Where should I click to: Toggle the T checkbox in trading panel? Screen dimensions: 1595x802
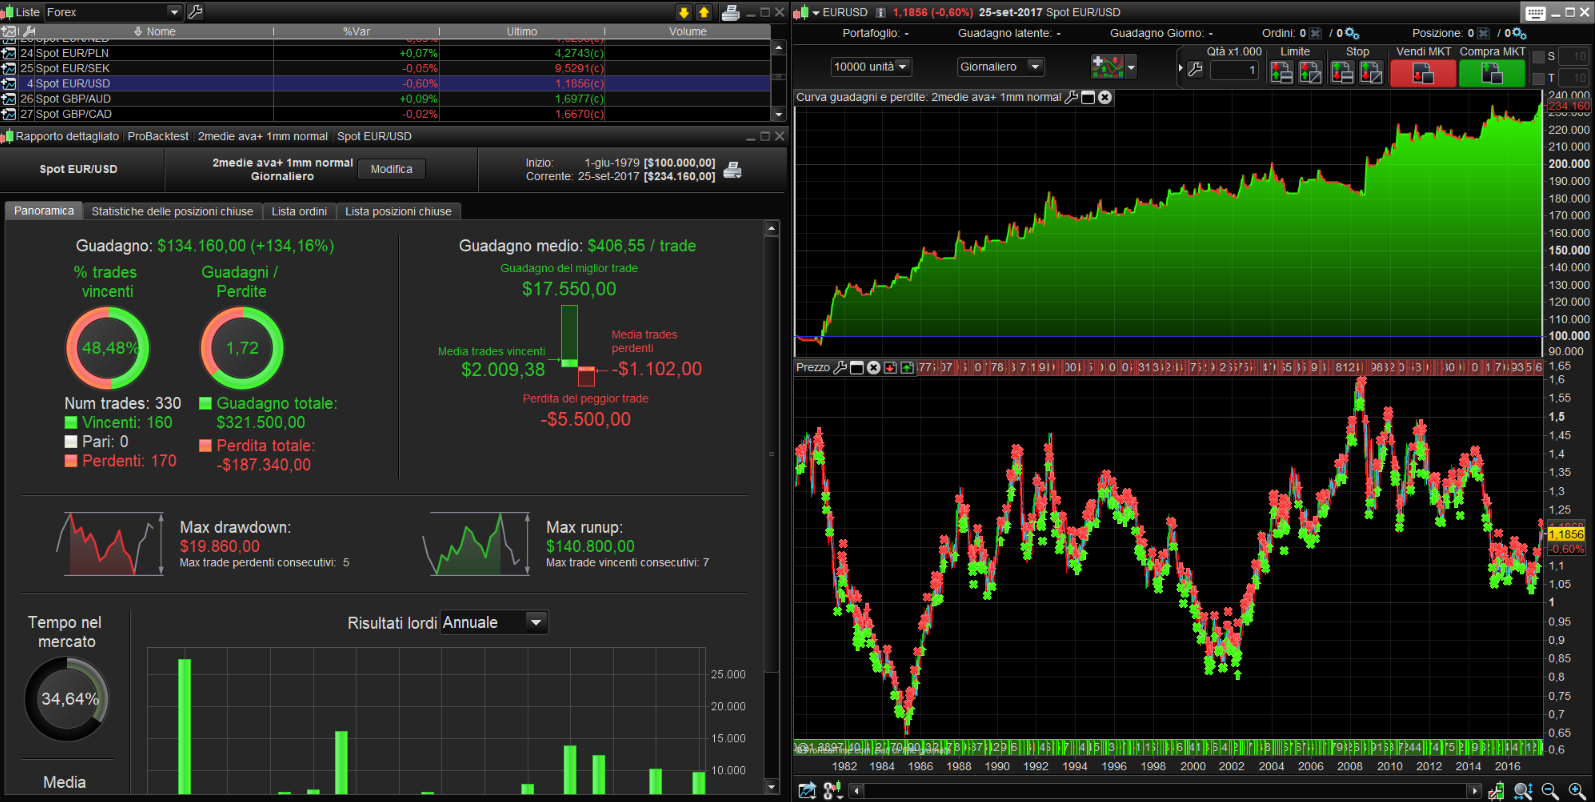click(x=1538, y=78)
